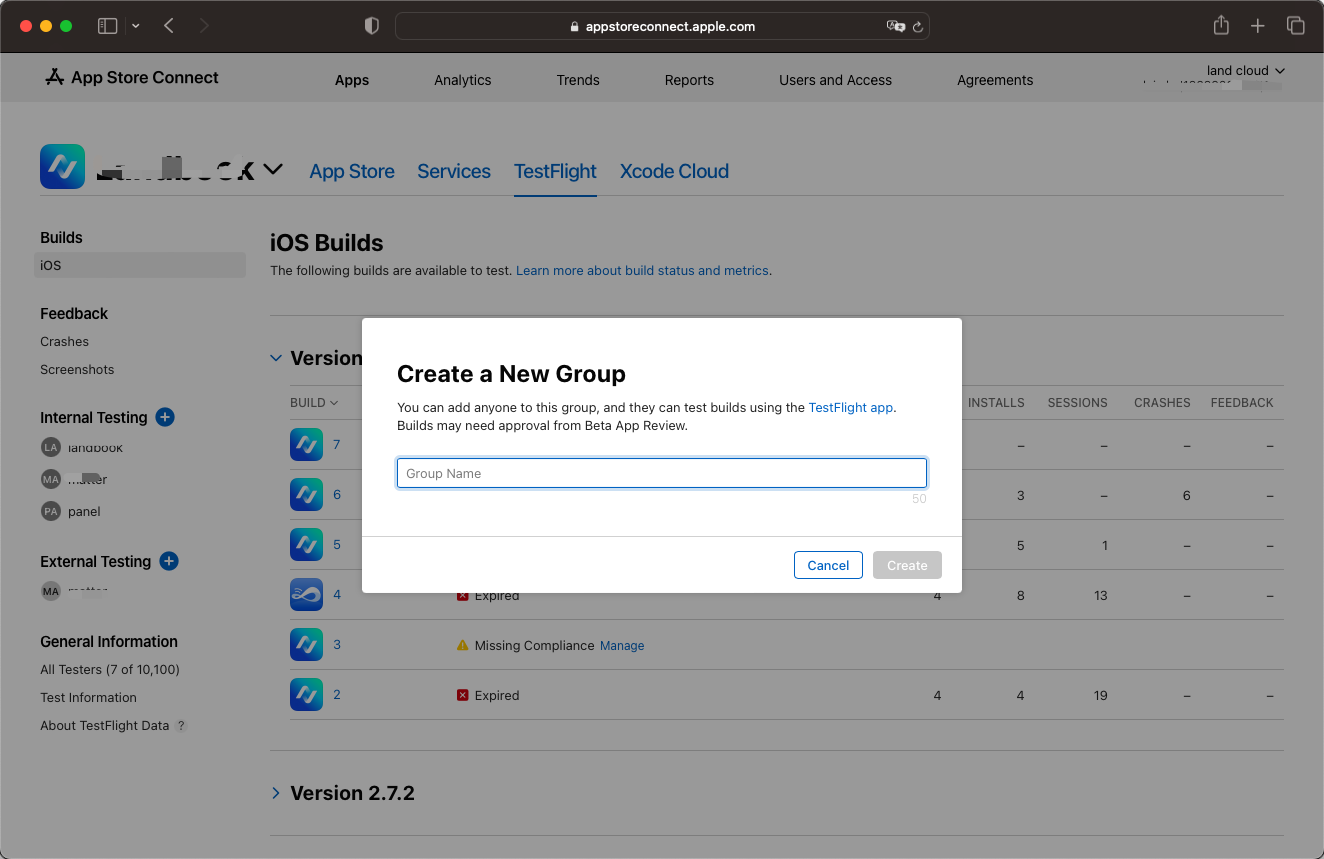Click the Create button in dialog

pos(907,565)
